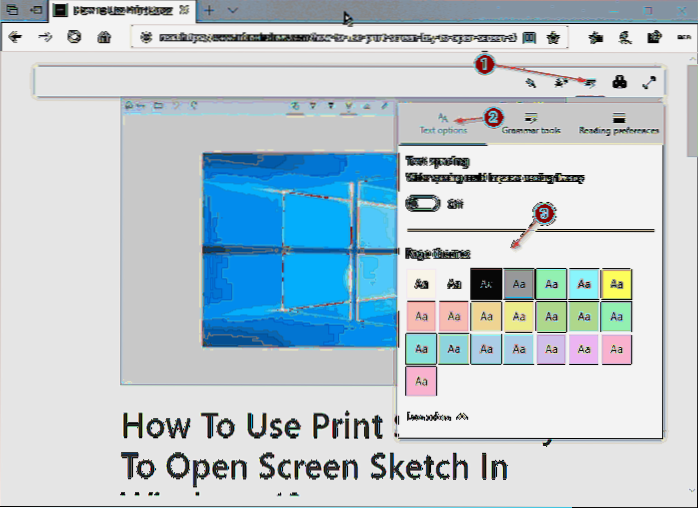The width and height of the screenshot is (698, 508).
Task: Toggle Reading view icon in the address bar
Action: coord(529,37)
